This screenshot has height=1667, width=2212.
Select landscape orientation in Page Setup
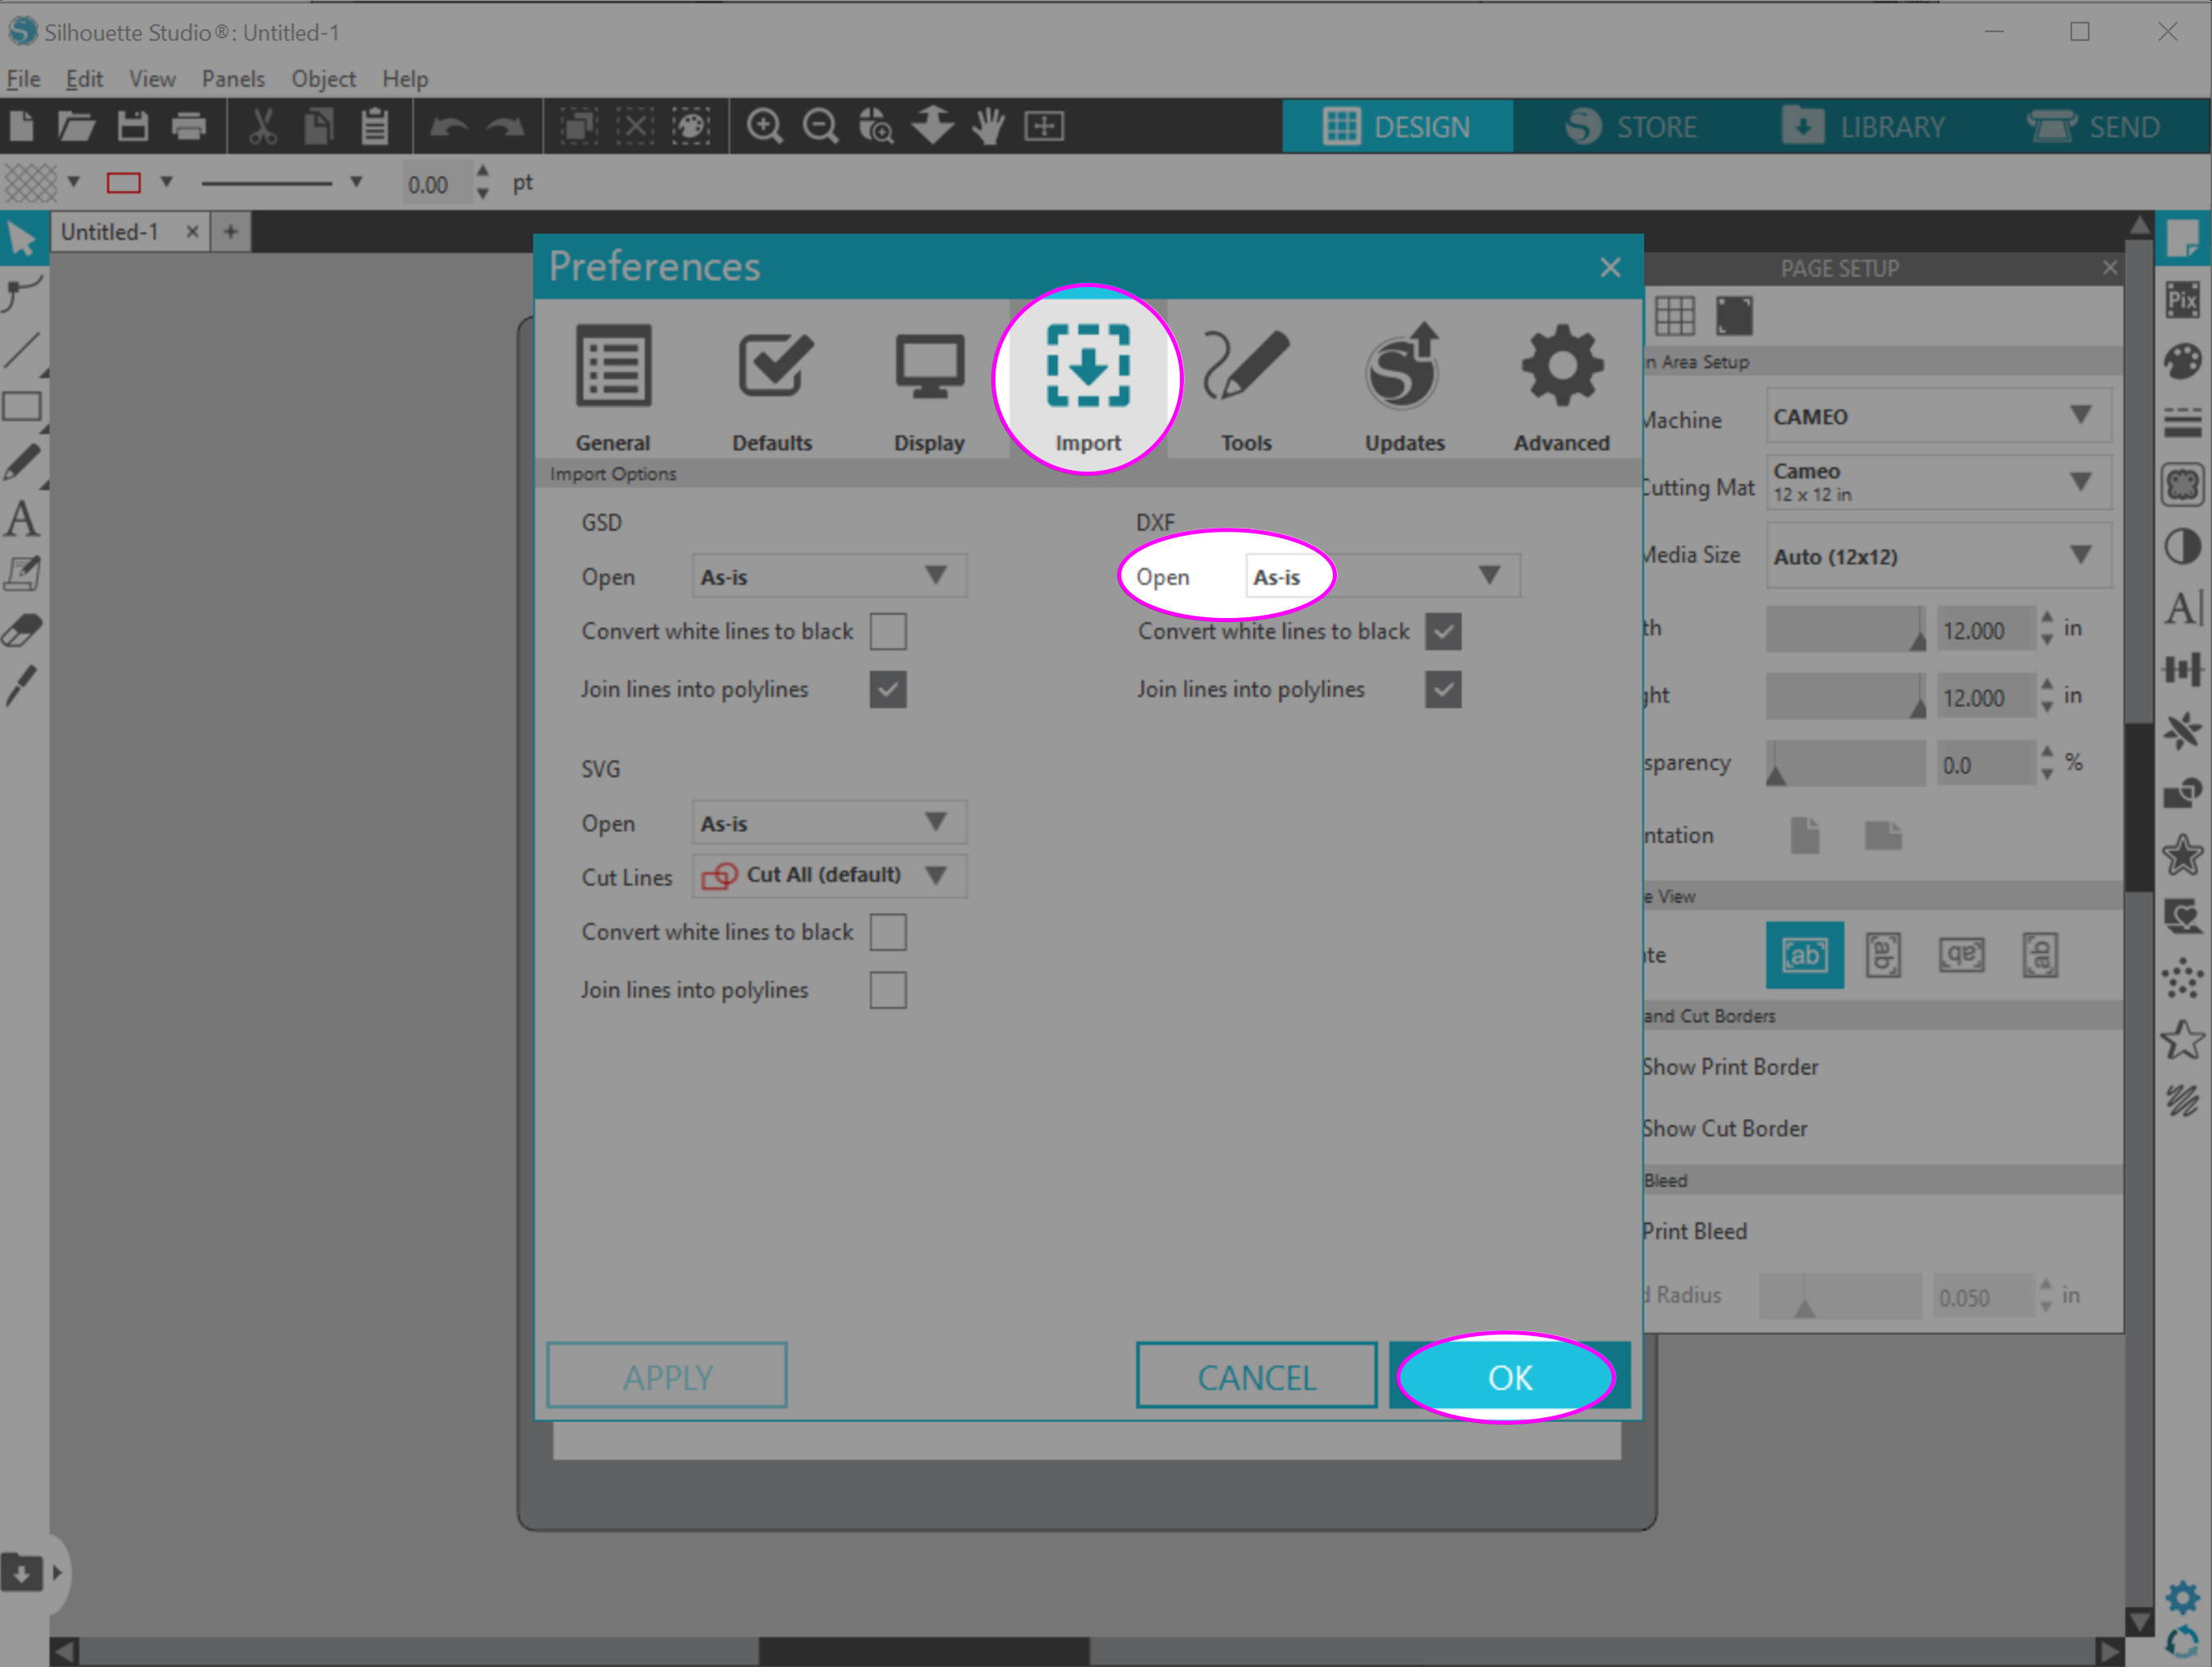click(x=1883, y=836)
